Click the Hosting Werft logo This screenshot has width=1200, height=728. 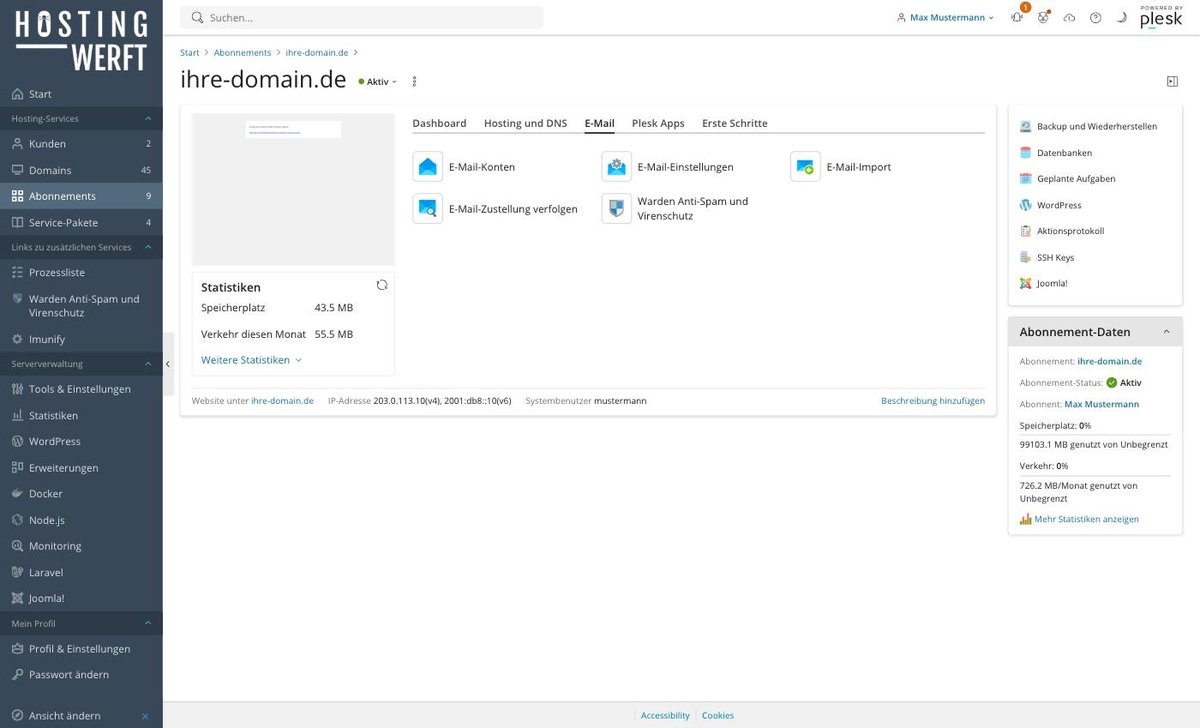(x=81, y=41)
